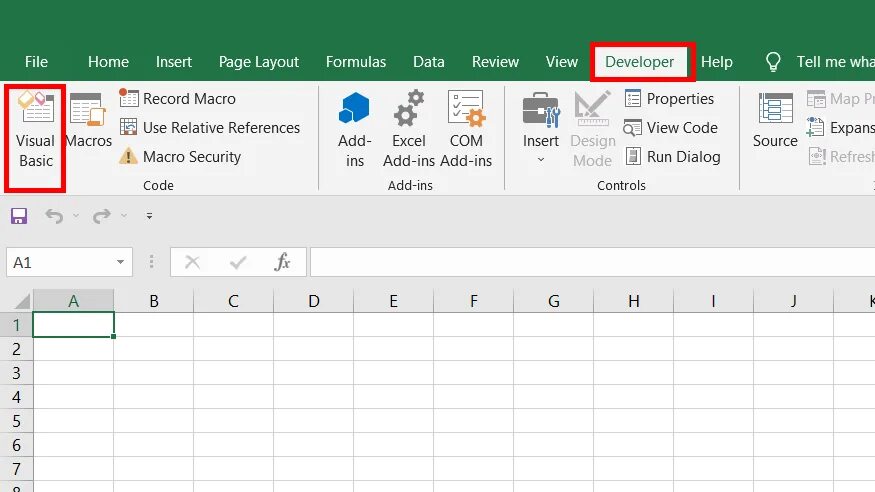Confirm entry with the check mark
The height and width of the screenshot is (492, 875).
[x=238, y=262]
